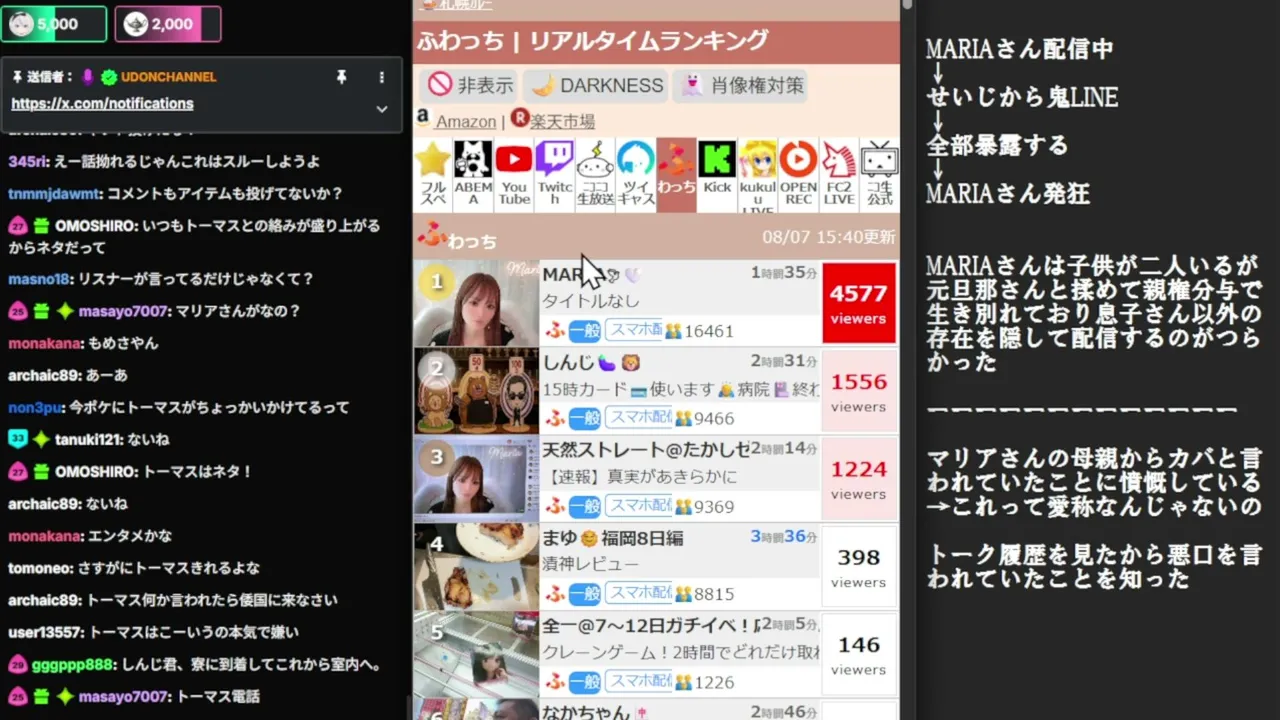1280x720 pixels.
Task: Open the まゆ 福岡8日編 streamer name
Action: tap(613, 539)
